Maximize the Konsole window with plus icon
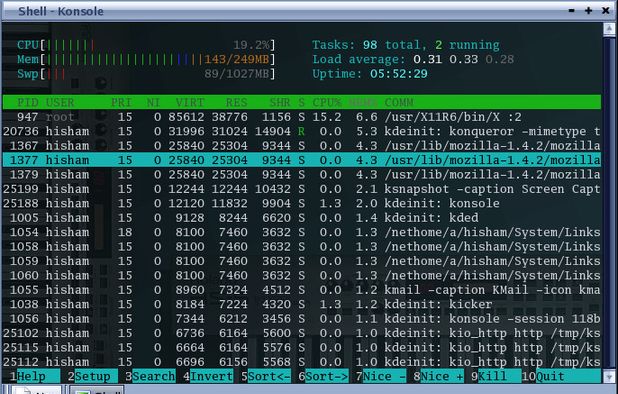Screen dimensions: 618x394 (588, 11)
